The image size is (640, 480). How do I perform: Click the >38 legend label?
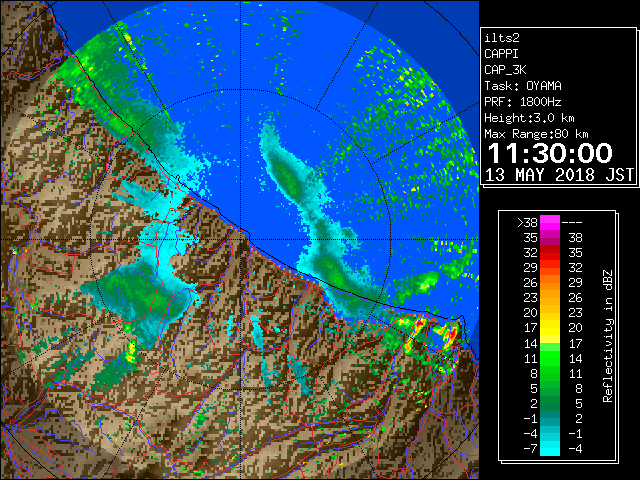(x=527, y=223)
